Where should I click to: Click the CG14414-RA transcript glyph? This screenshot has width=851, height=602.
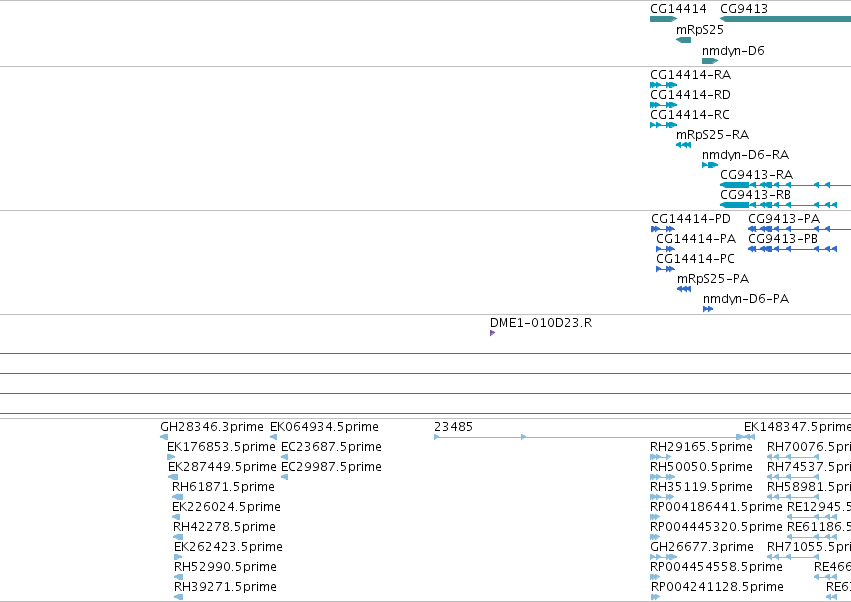(664, 85)
